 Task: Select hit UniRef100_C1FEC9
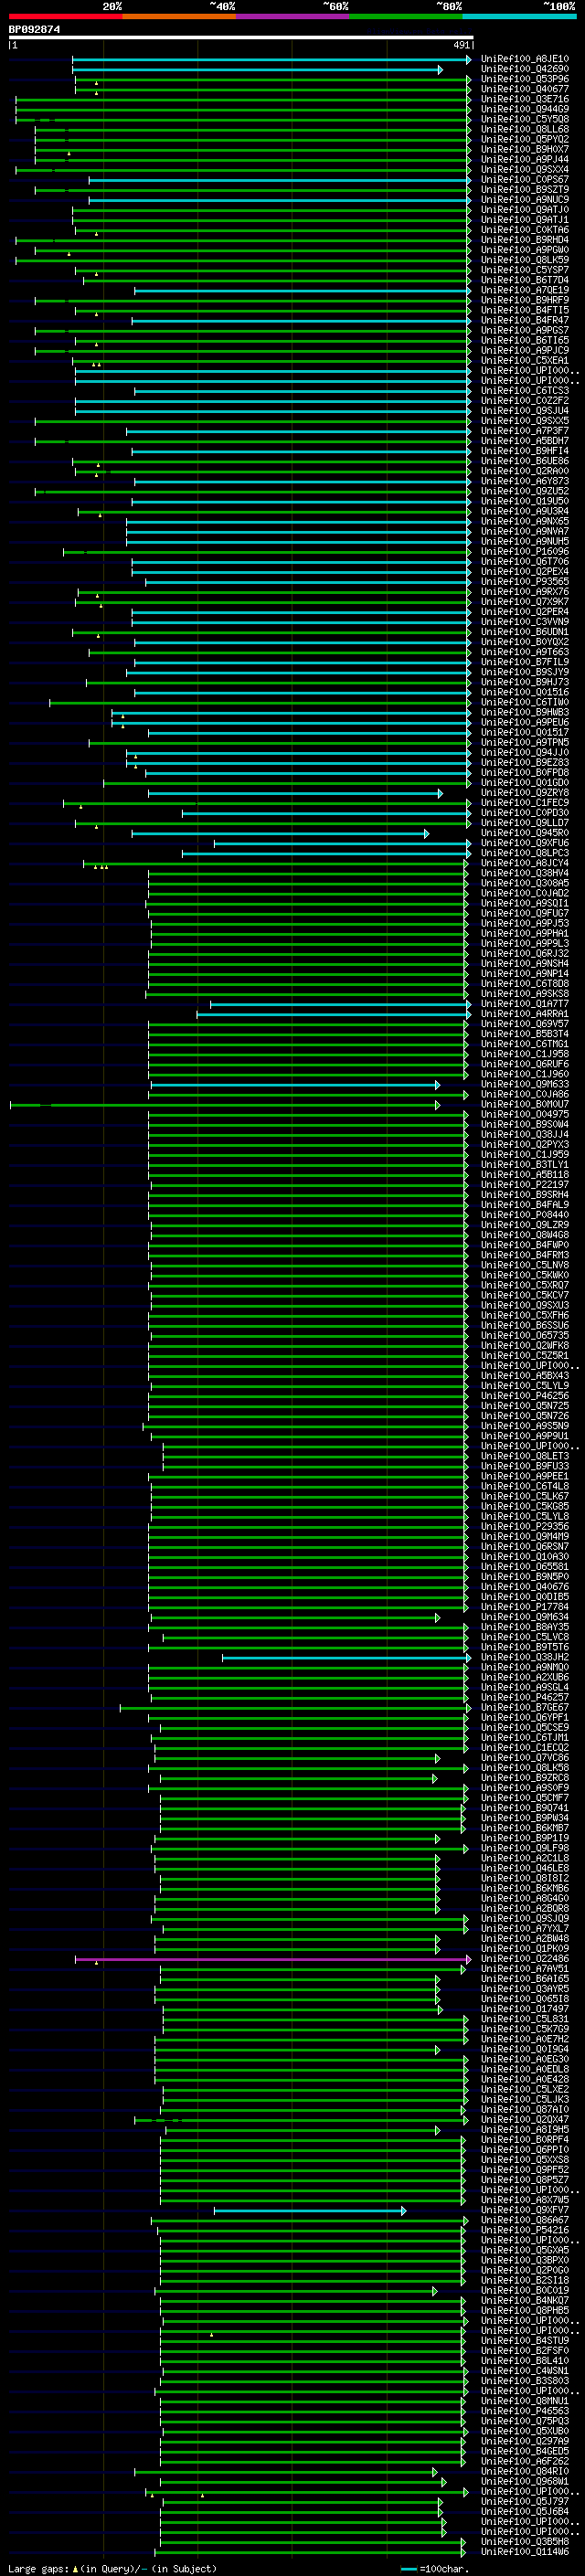click(x=525, y=803)
